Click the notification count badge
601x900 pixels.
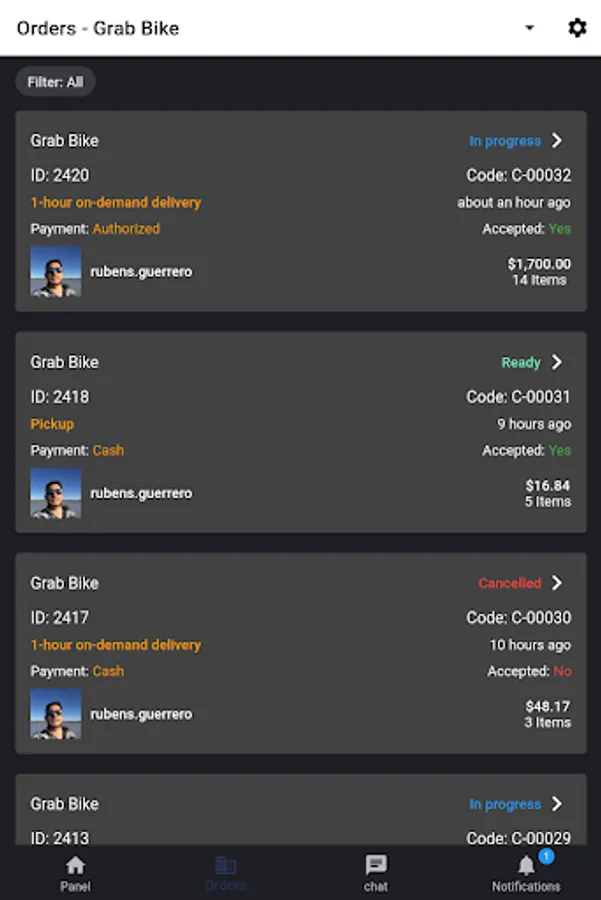tap(546, 856)
